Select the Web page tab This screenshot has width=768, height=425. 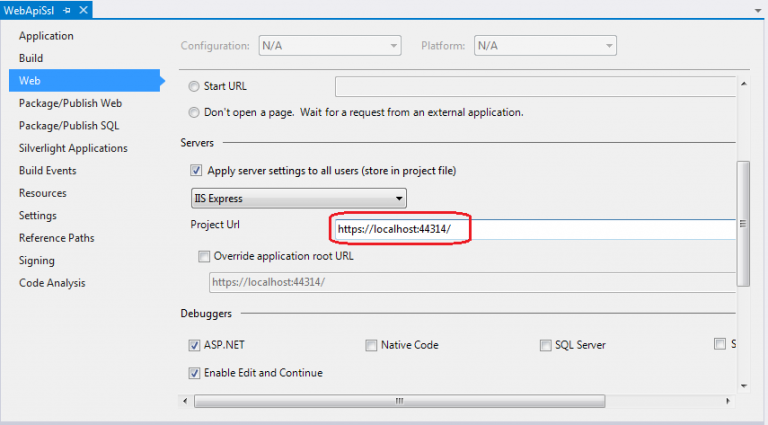[84, 81]
